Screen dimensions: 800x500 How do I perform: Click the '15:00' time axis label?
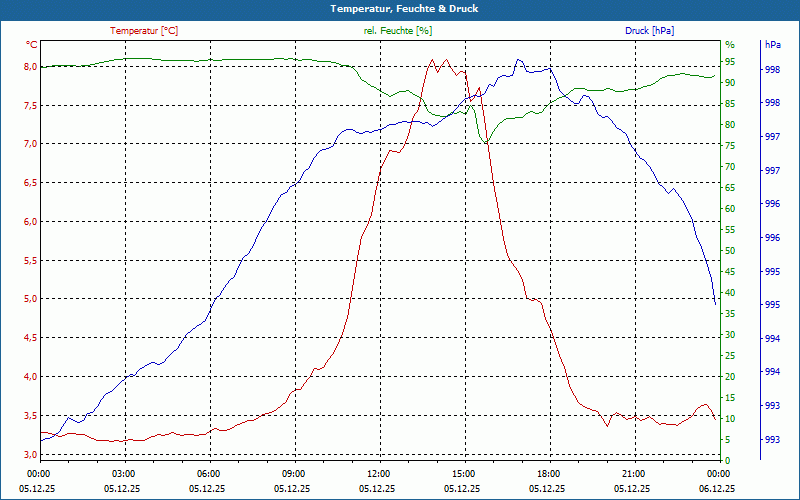[x=463, y=473]
